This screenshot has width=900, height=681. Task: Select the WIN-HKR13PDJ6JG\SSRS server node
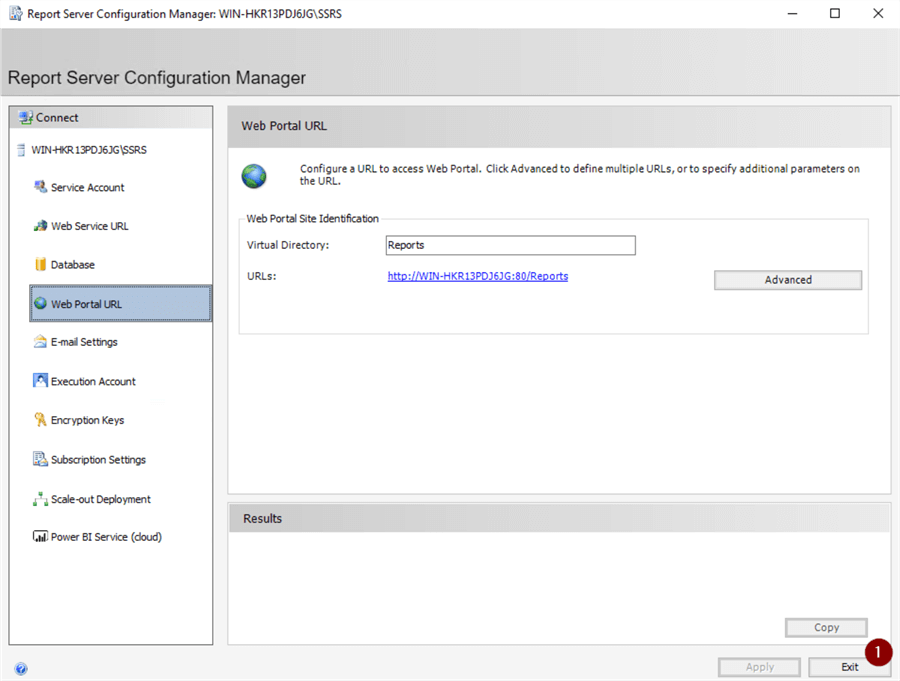(89, 150)
